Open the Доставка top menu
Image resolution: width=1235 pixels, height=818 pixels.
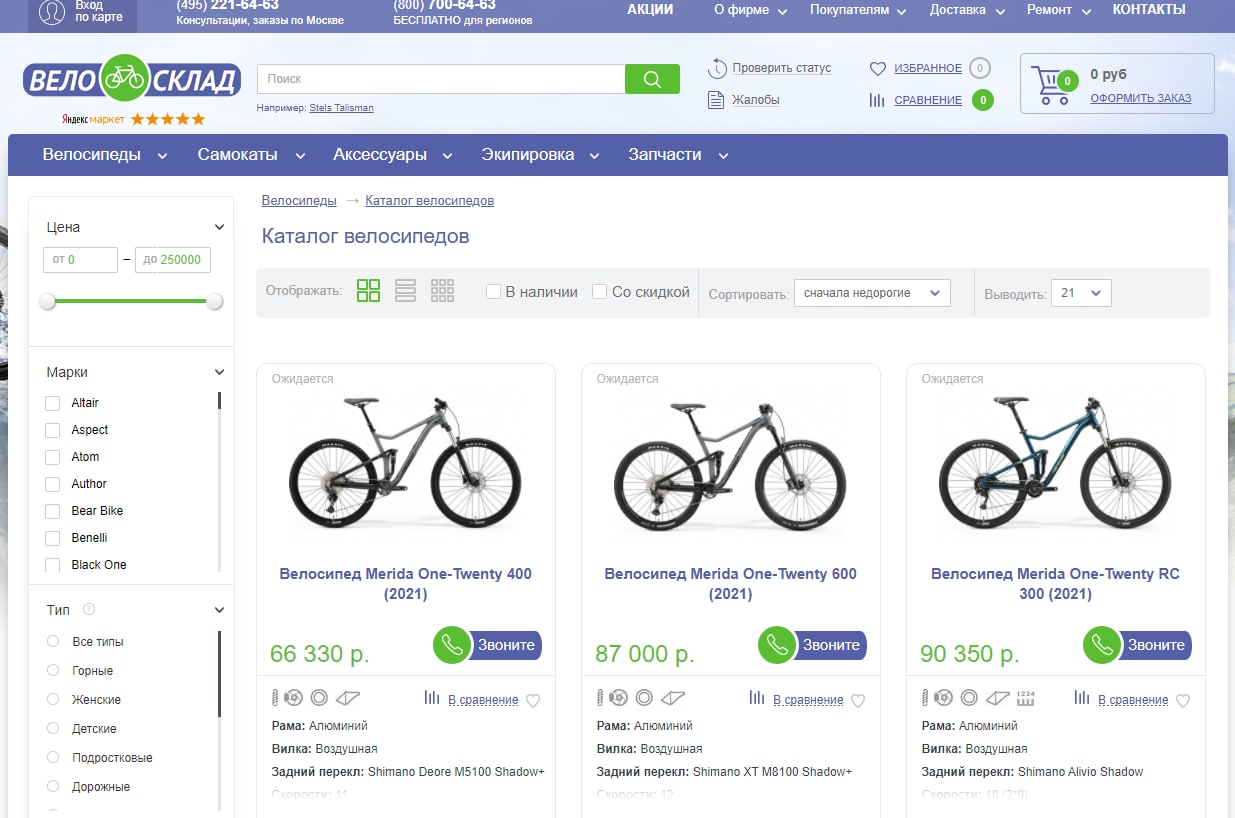point(967,10)
